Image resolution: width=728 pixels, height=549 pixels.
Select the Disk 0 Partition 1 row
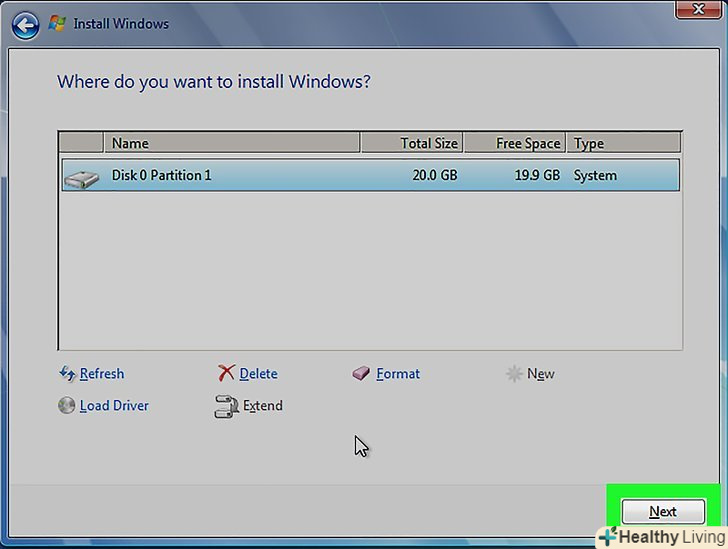click(370, 175)
